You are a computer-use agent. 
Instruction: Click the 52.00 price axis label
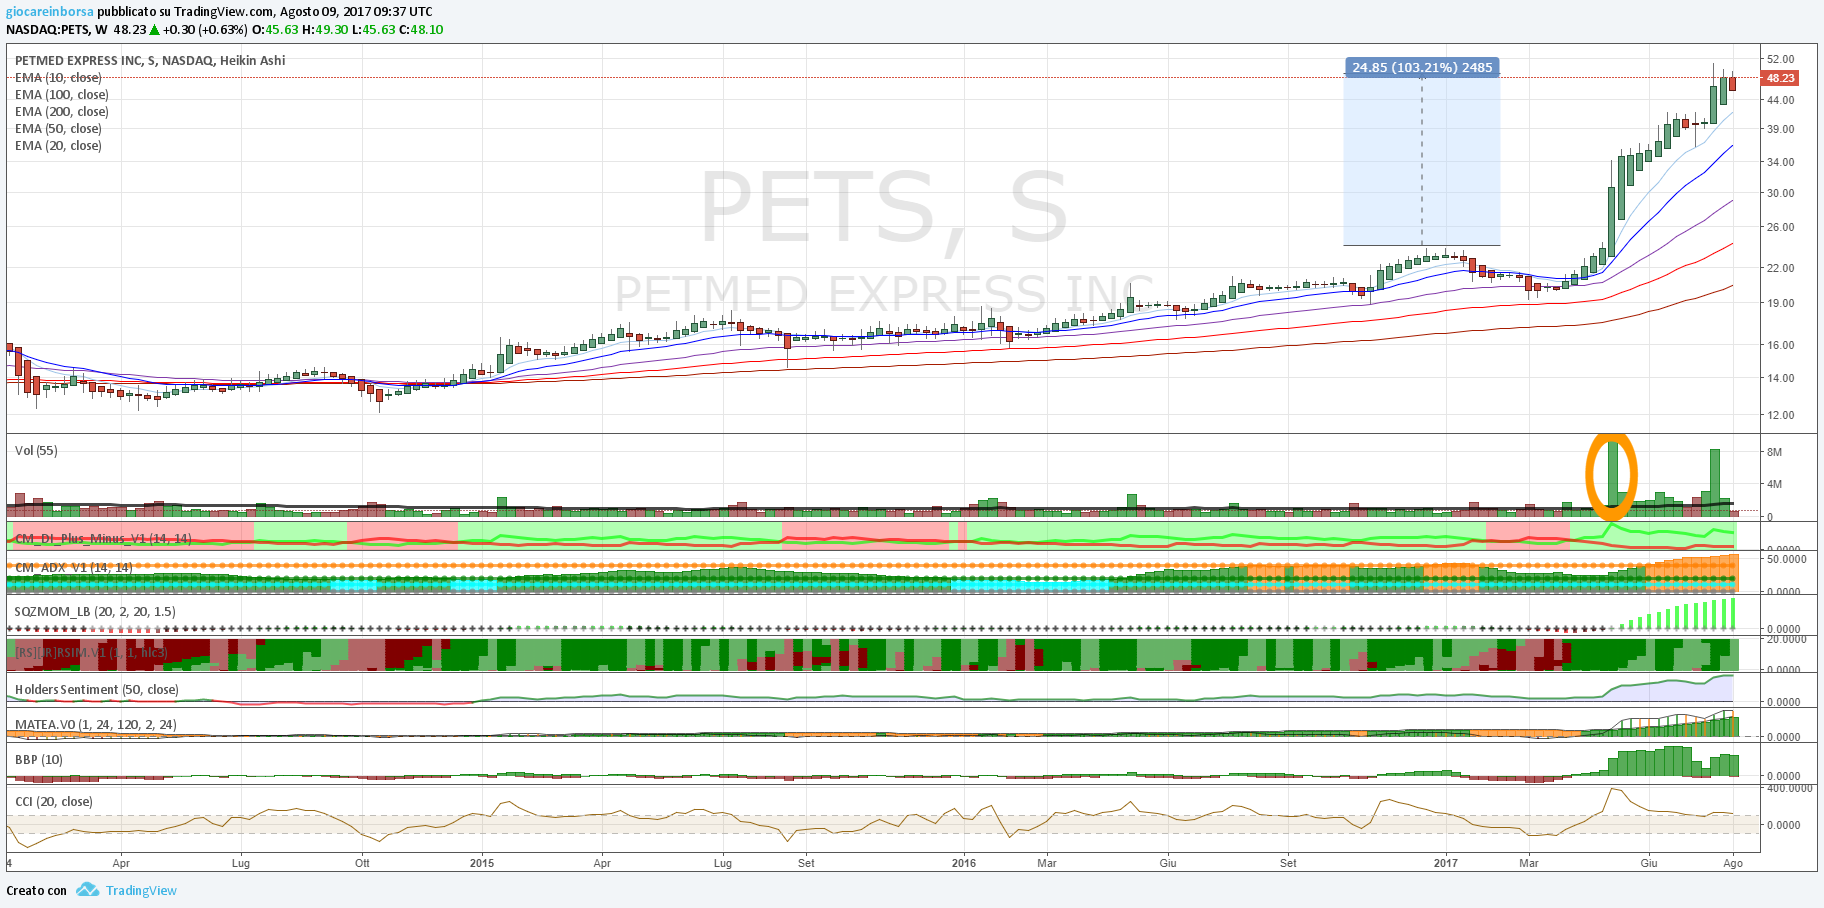pos(1780,60)
